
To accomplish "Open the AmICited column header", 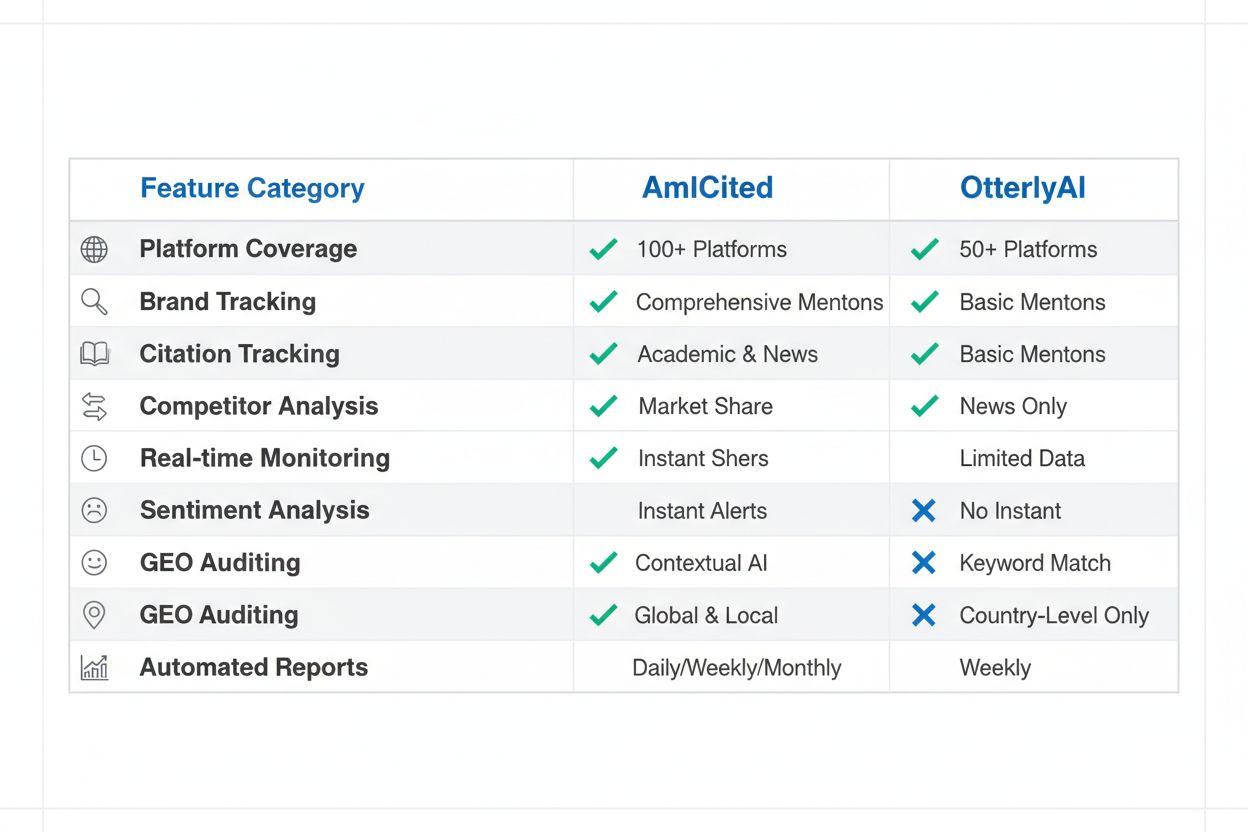I will (707, 188).
